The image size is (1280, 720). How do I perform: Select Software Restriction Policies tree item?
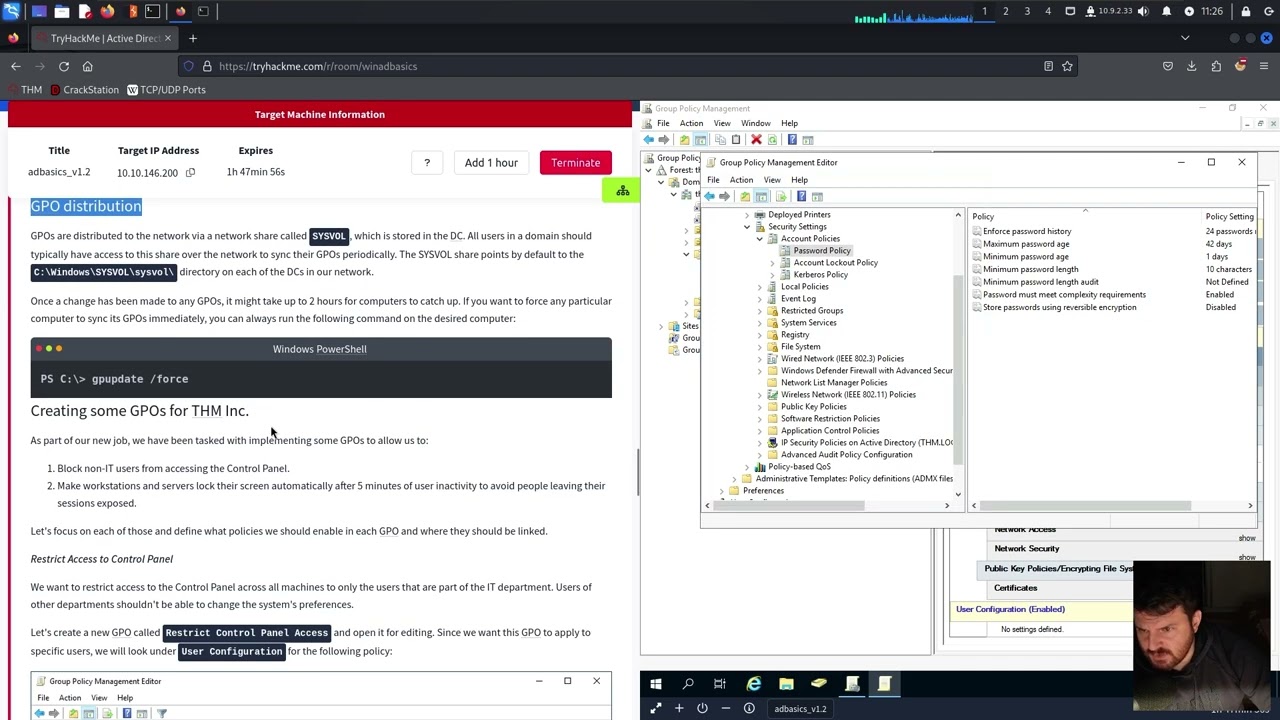point(830,419)
